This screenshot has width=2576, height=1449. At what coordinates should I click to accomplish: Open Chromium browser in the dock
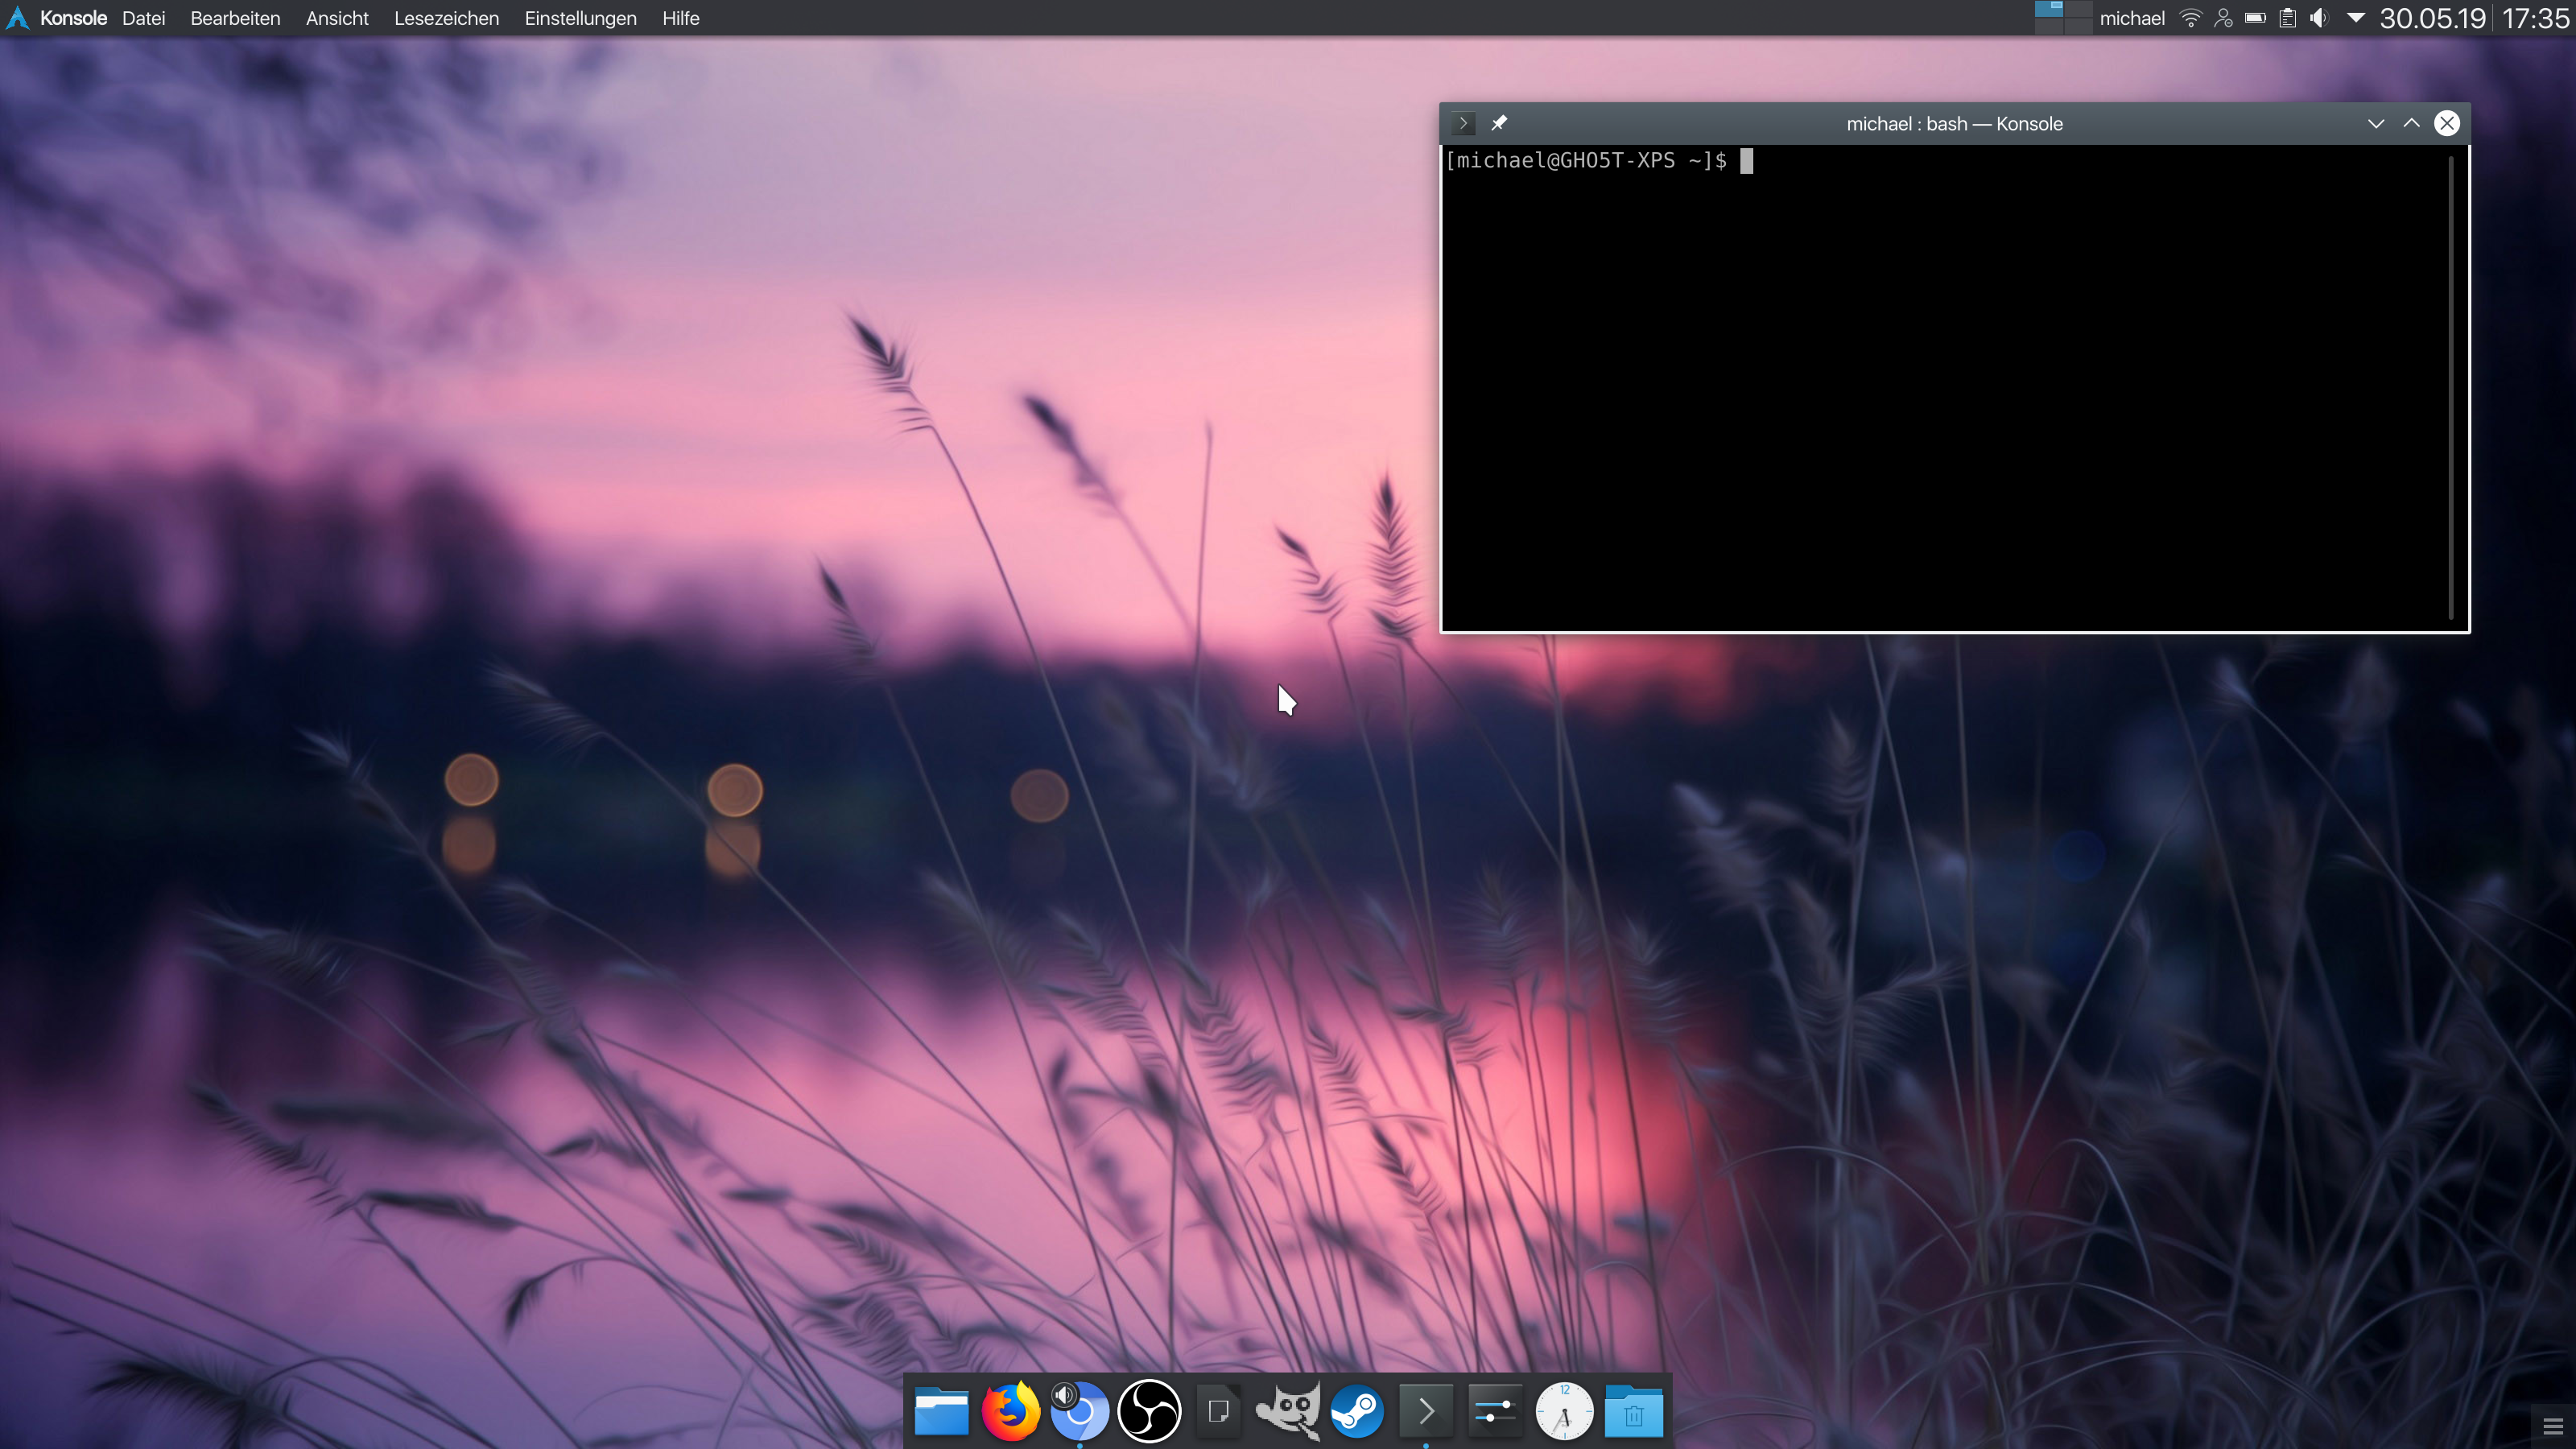pos(1080,1411)
